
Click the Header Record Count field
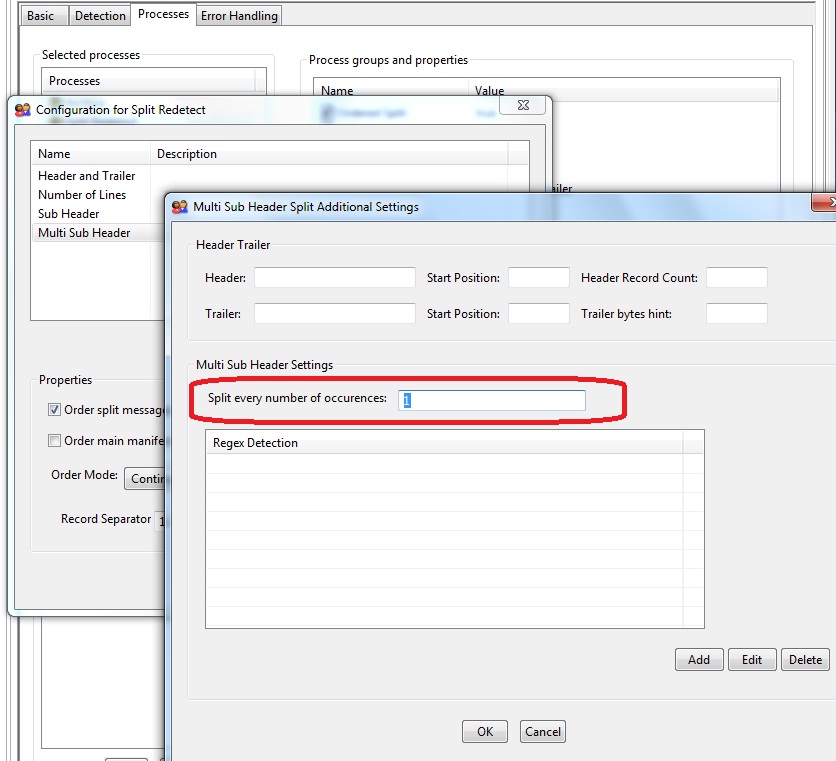tap(736, 277)
